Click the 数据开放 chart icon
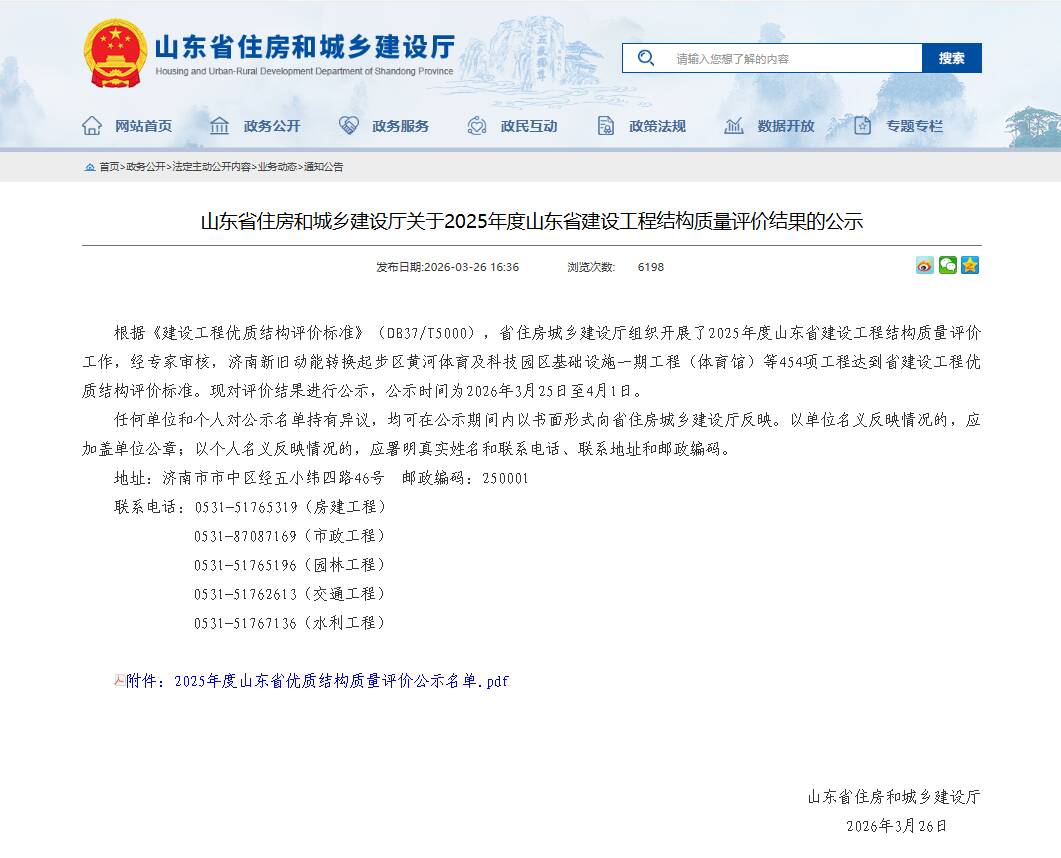Image resolution: width=1061 pixels, height=858 pixels. click(734, 126)
